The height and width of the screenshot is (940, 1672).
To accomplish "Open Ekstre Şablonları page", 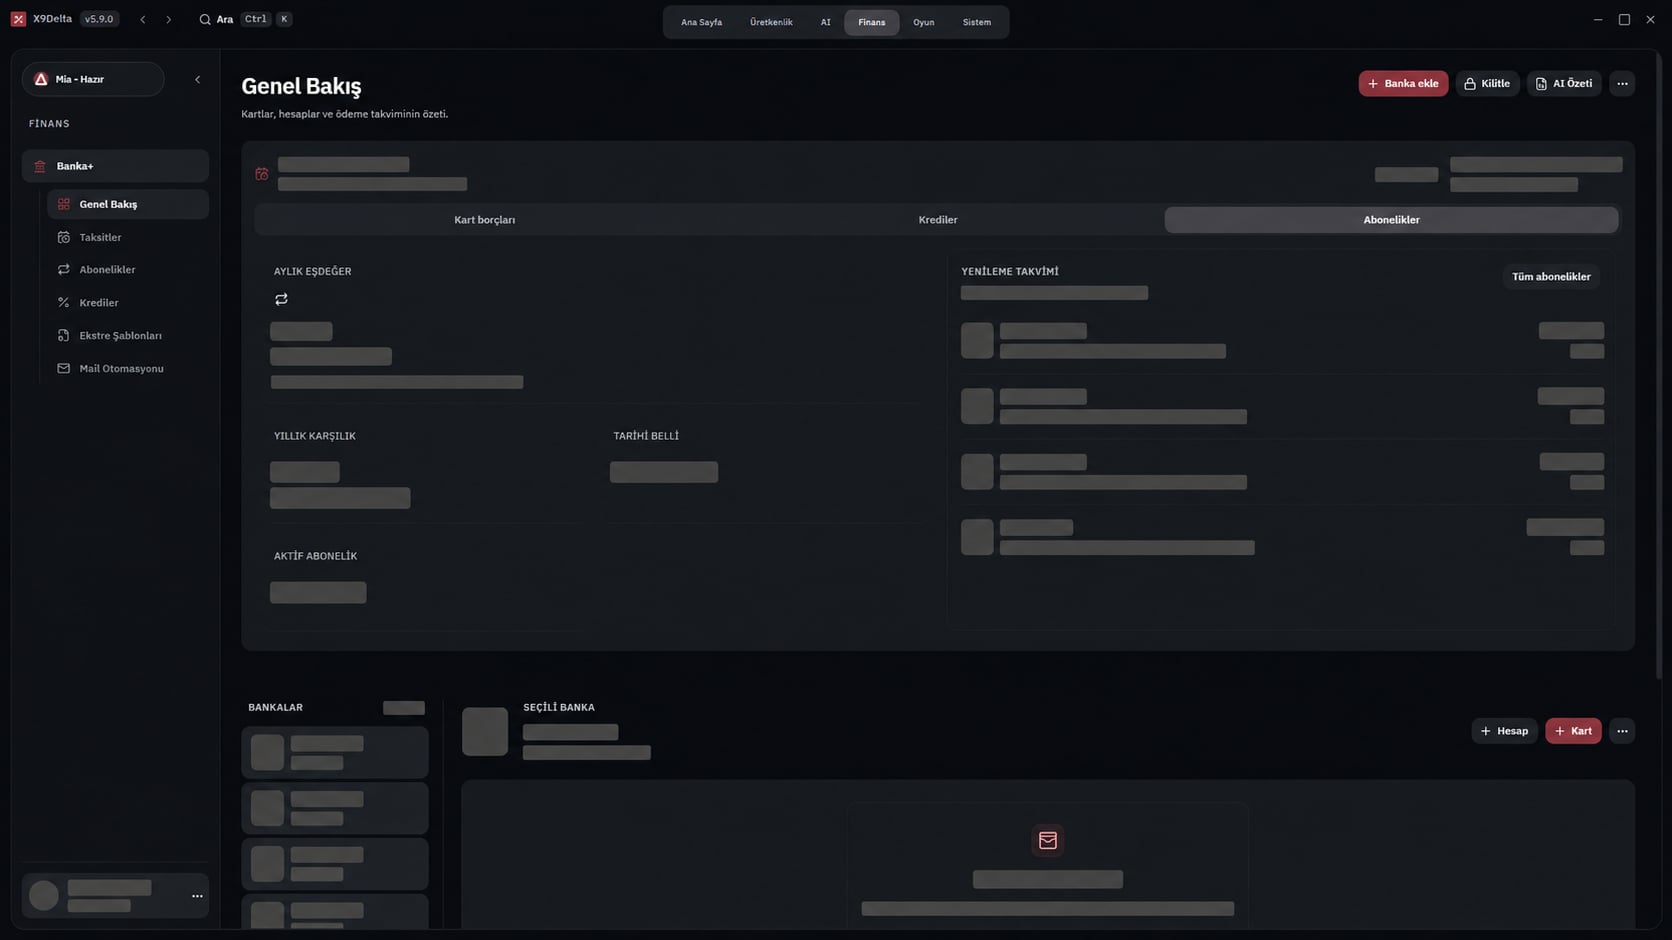I will (x=128, y=336).
